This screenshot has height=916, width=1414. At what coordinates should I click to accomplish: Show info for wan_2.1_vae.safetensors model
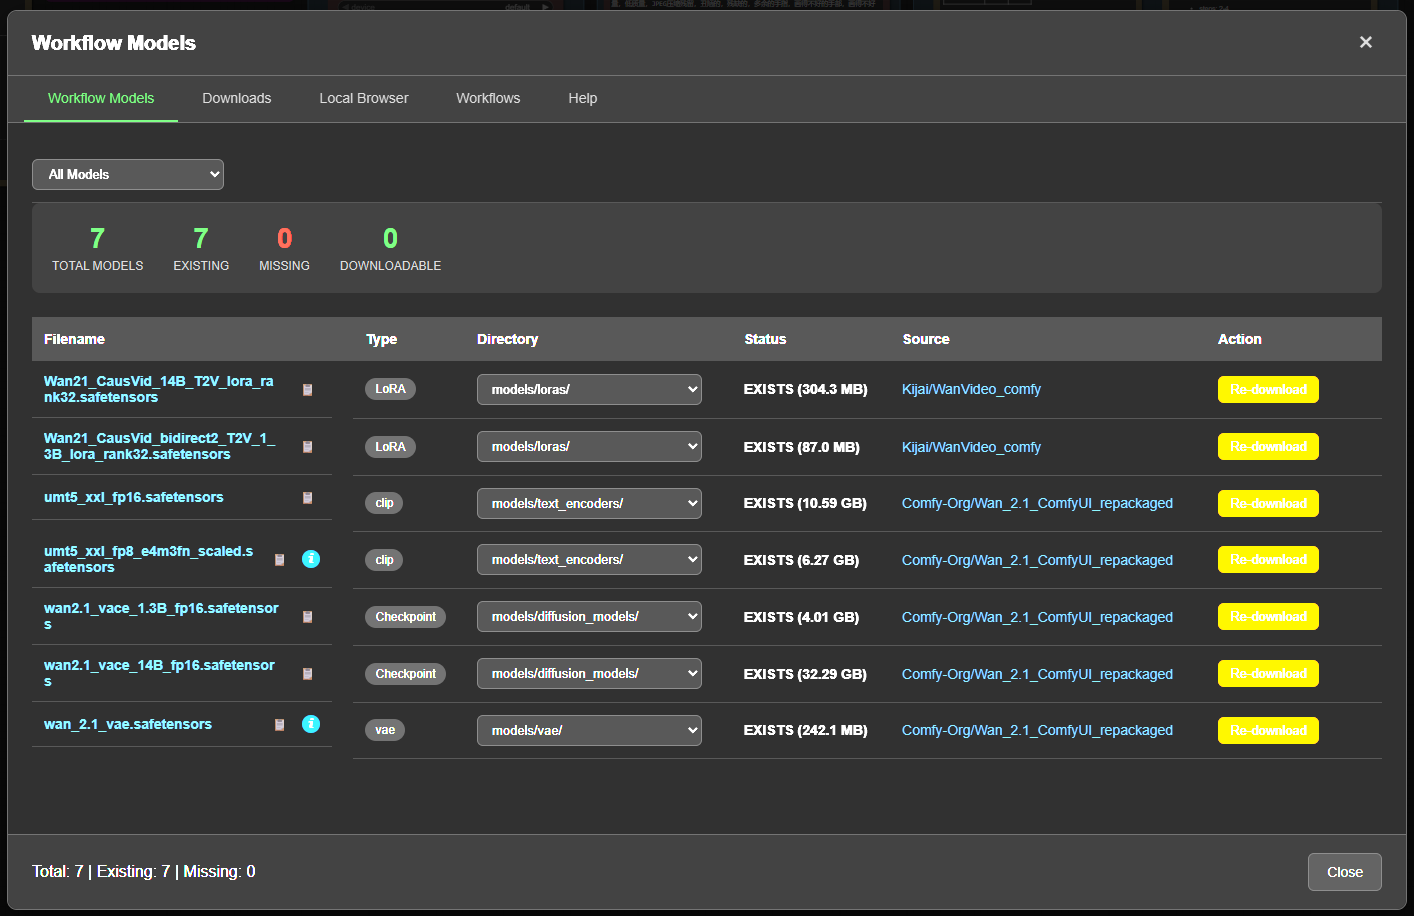coord(311,724)
